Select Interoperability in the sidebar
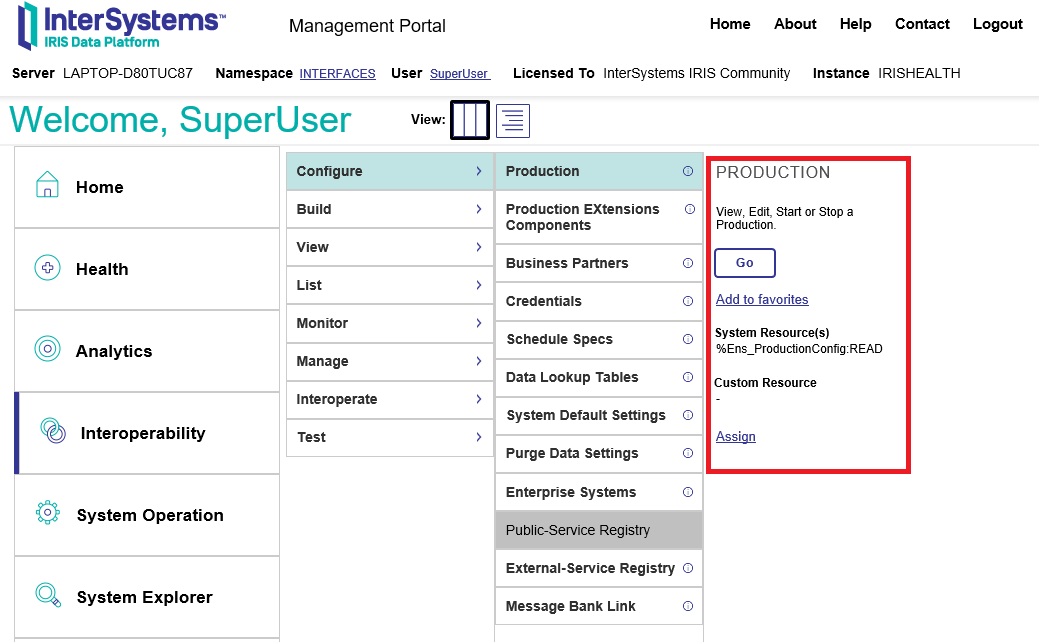The image size is (1039, 642). click(147, 433)
